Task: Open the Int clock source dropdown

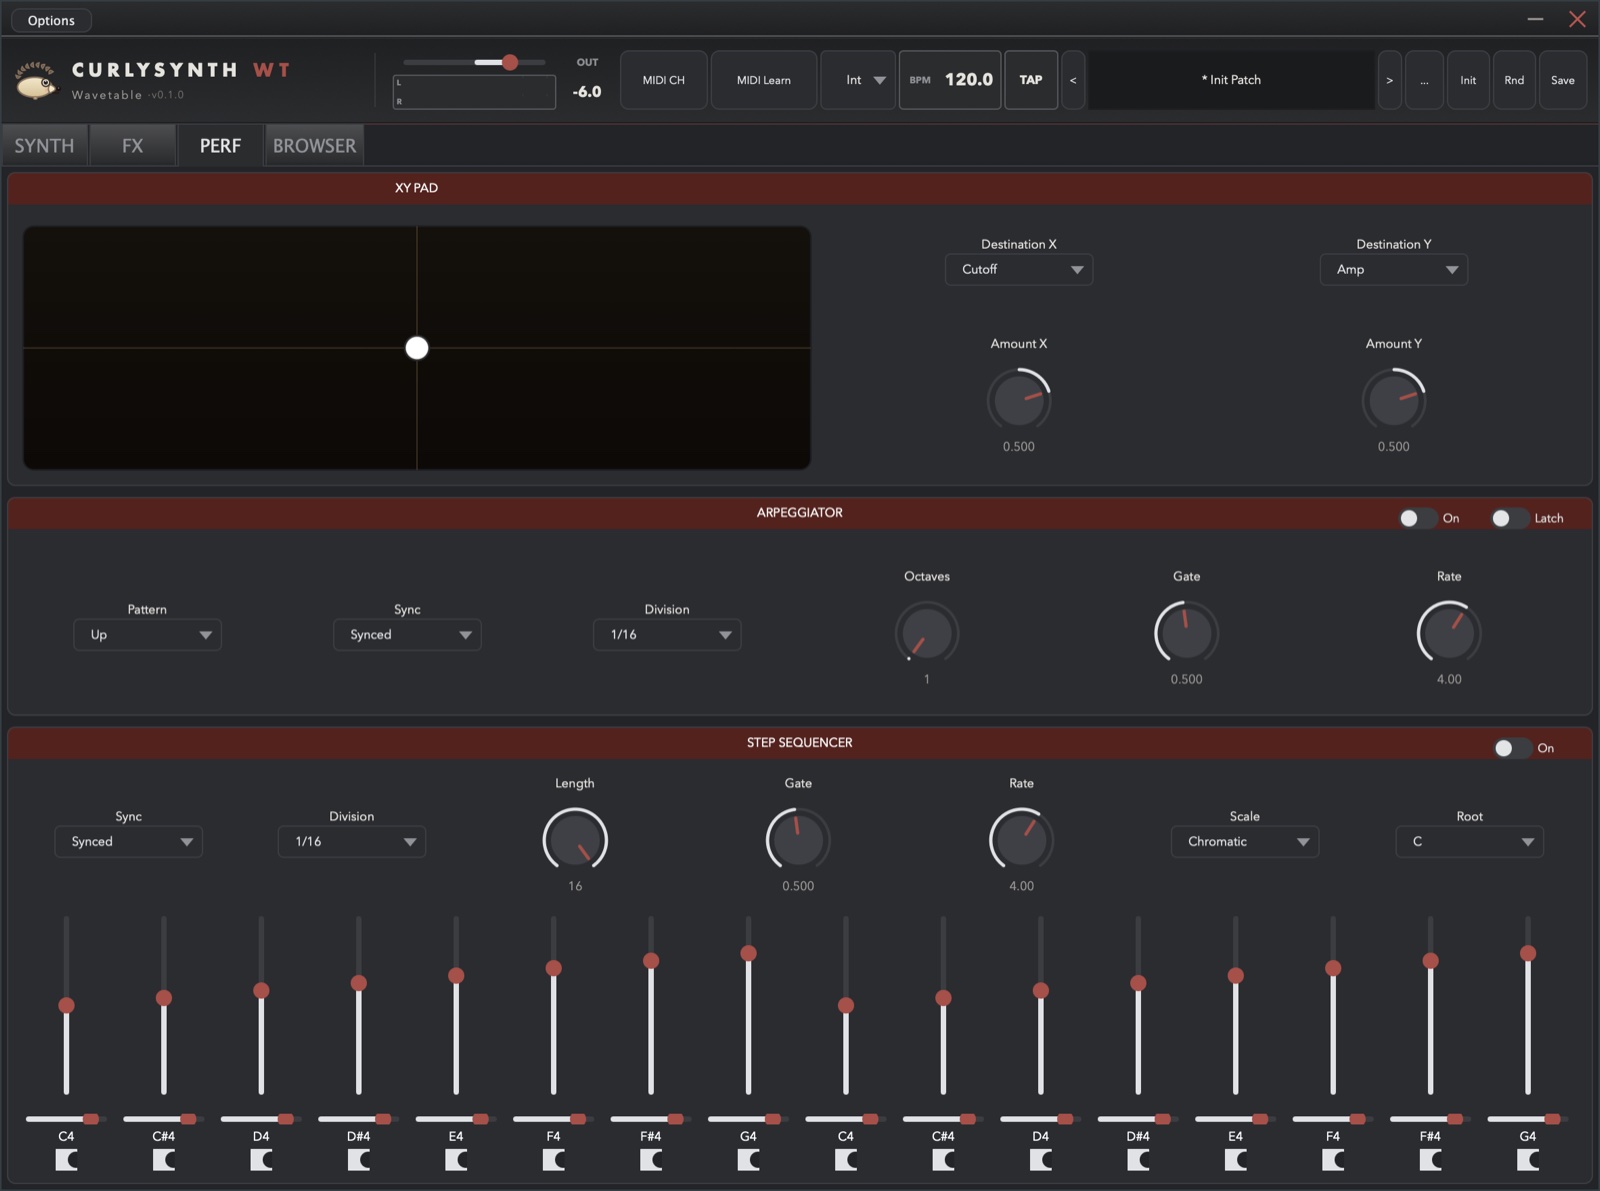Action: tap(858, 80)
